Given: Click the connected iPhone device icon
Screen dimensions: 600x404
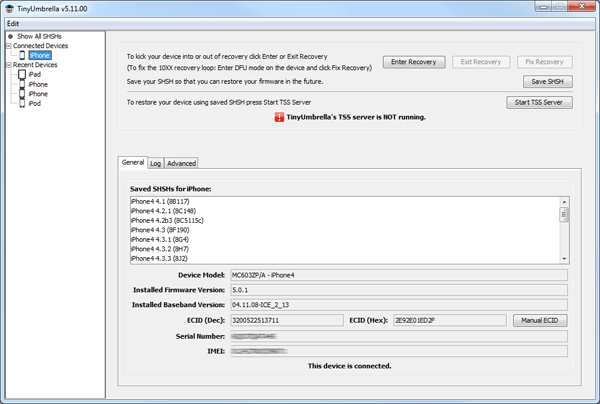Looking at the screenshot, I should [x=22, y=55].
